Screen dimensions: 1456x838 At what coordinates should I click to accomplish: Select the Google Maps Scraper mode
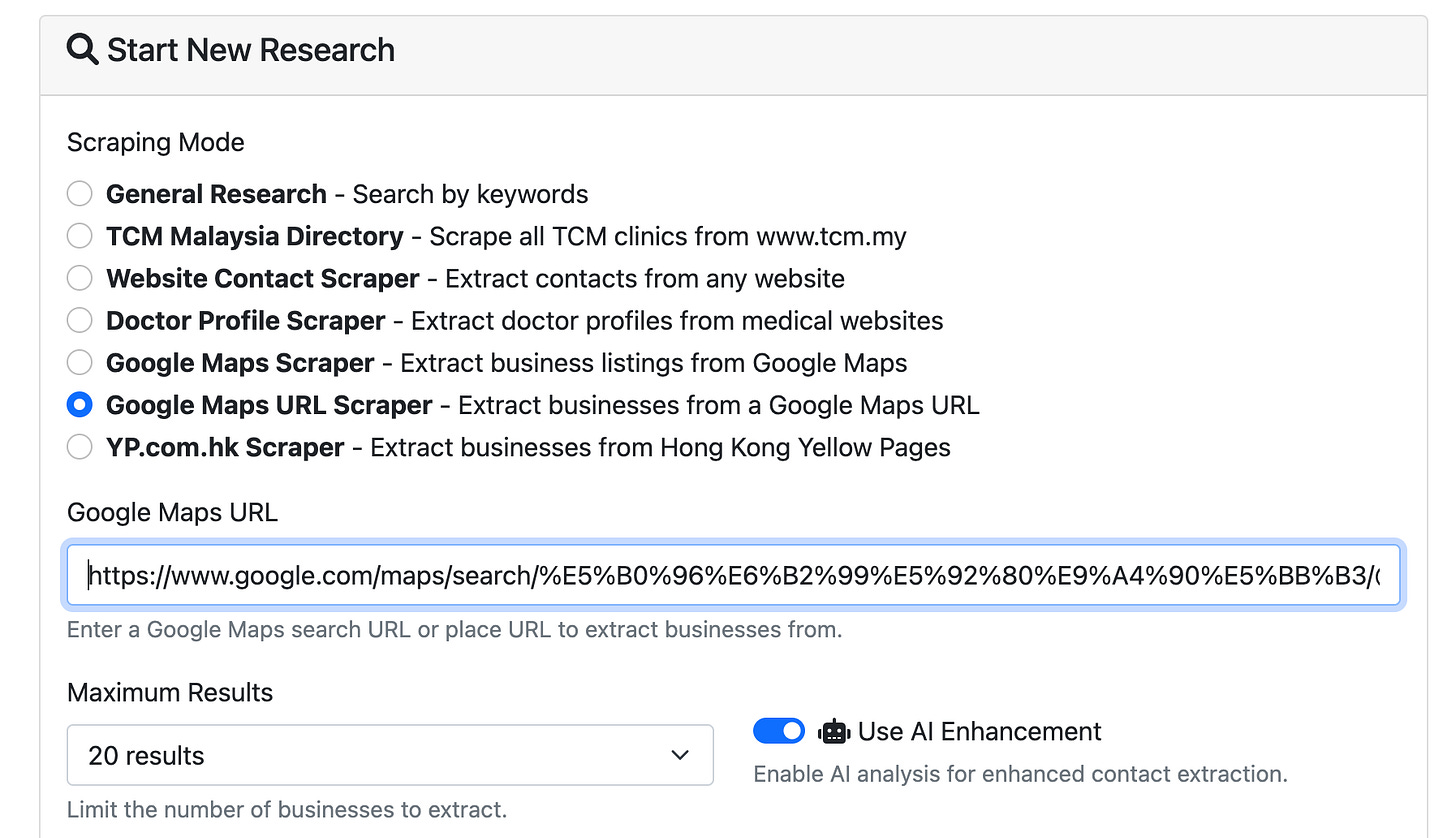pos(79,363)
